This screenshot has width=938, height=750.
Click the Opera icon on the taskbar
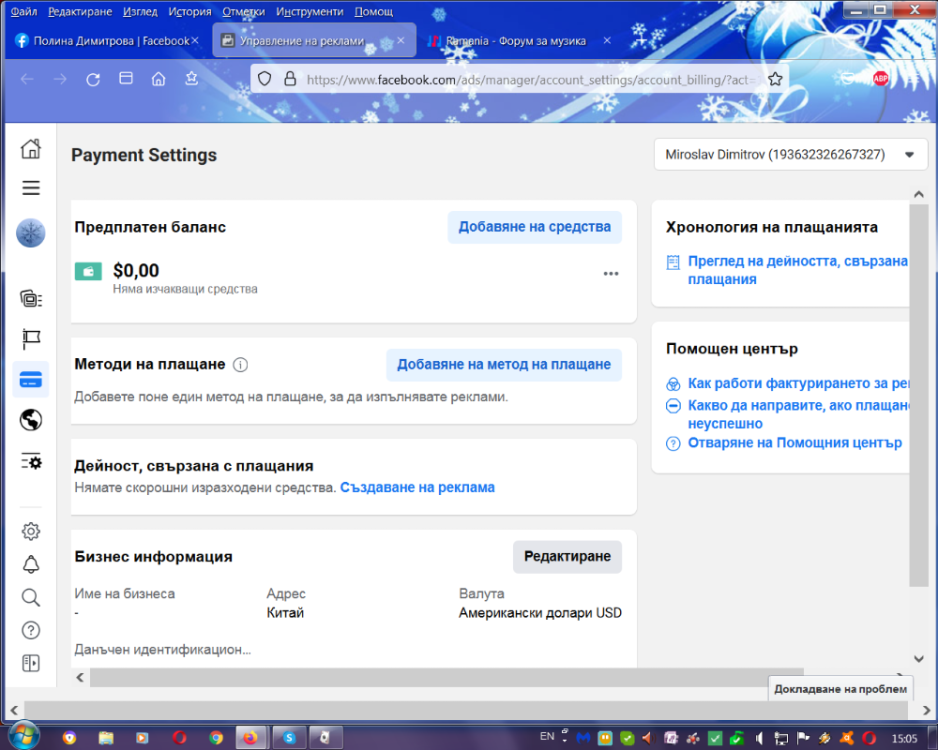(x=179, y=738)
